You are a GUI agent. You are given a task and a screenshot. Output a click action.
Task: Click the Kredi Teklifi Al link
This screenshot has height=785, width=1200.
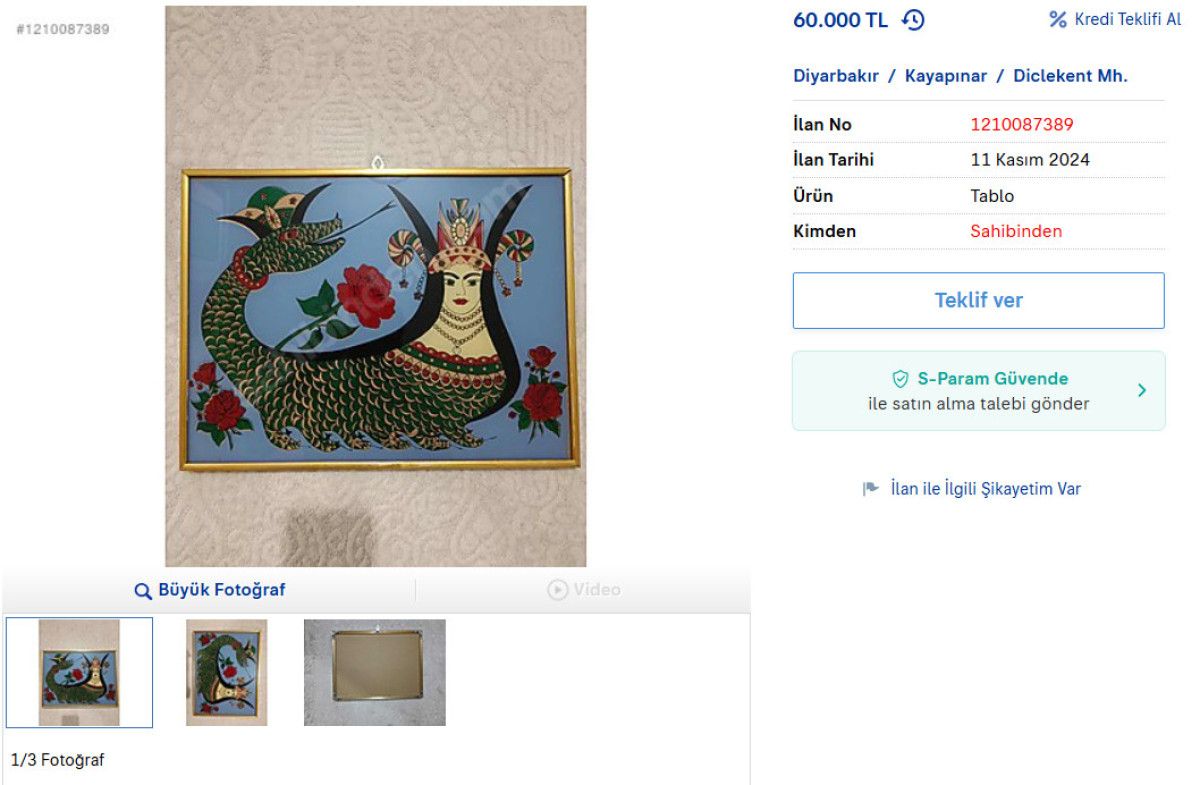(x=1128, y=20)
